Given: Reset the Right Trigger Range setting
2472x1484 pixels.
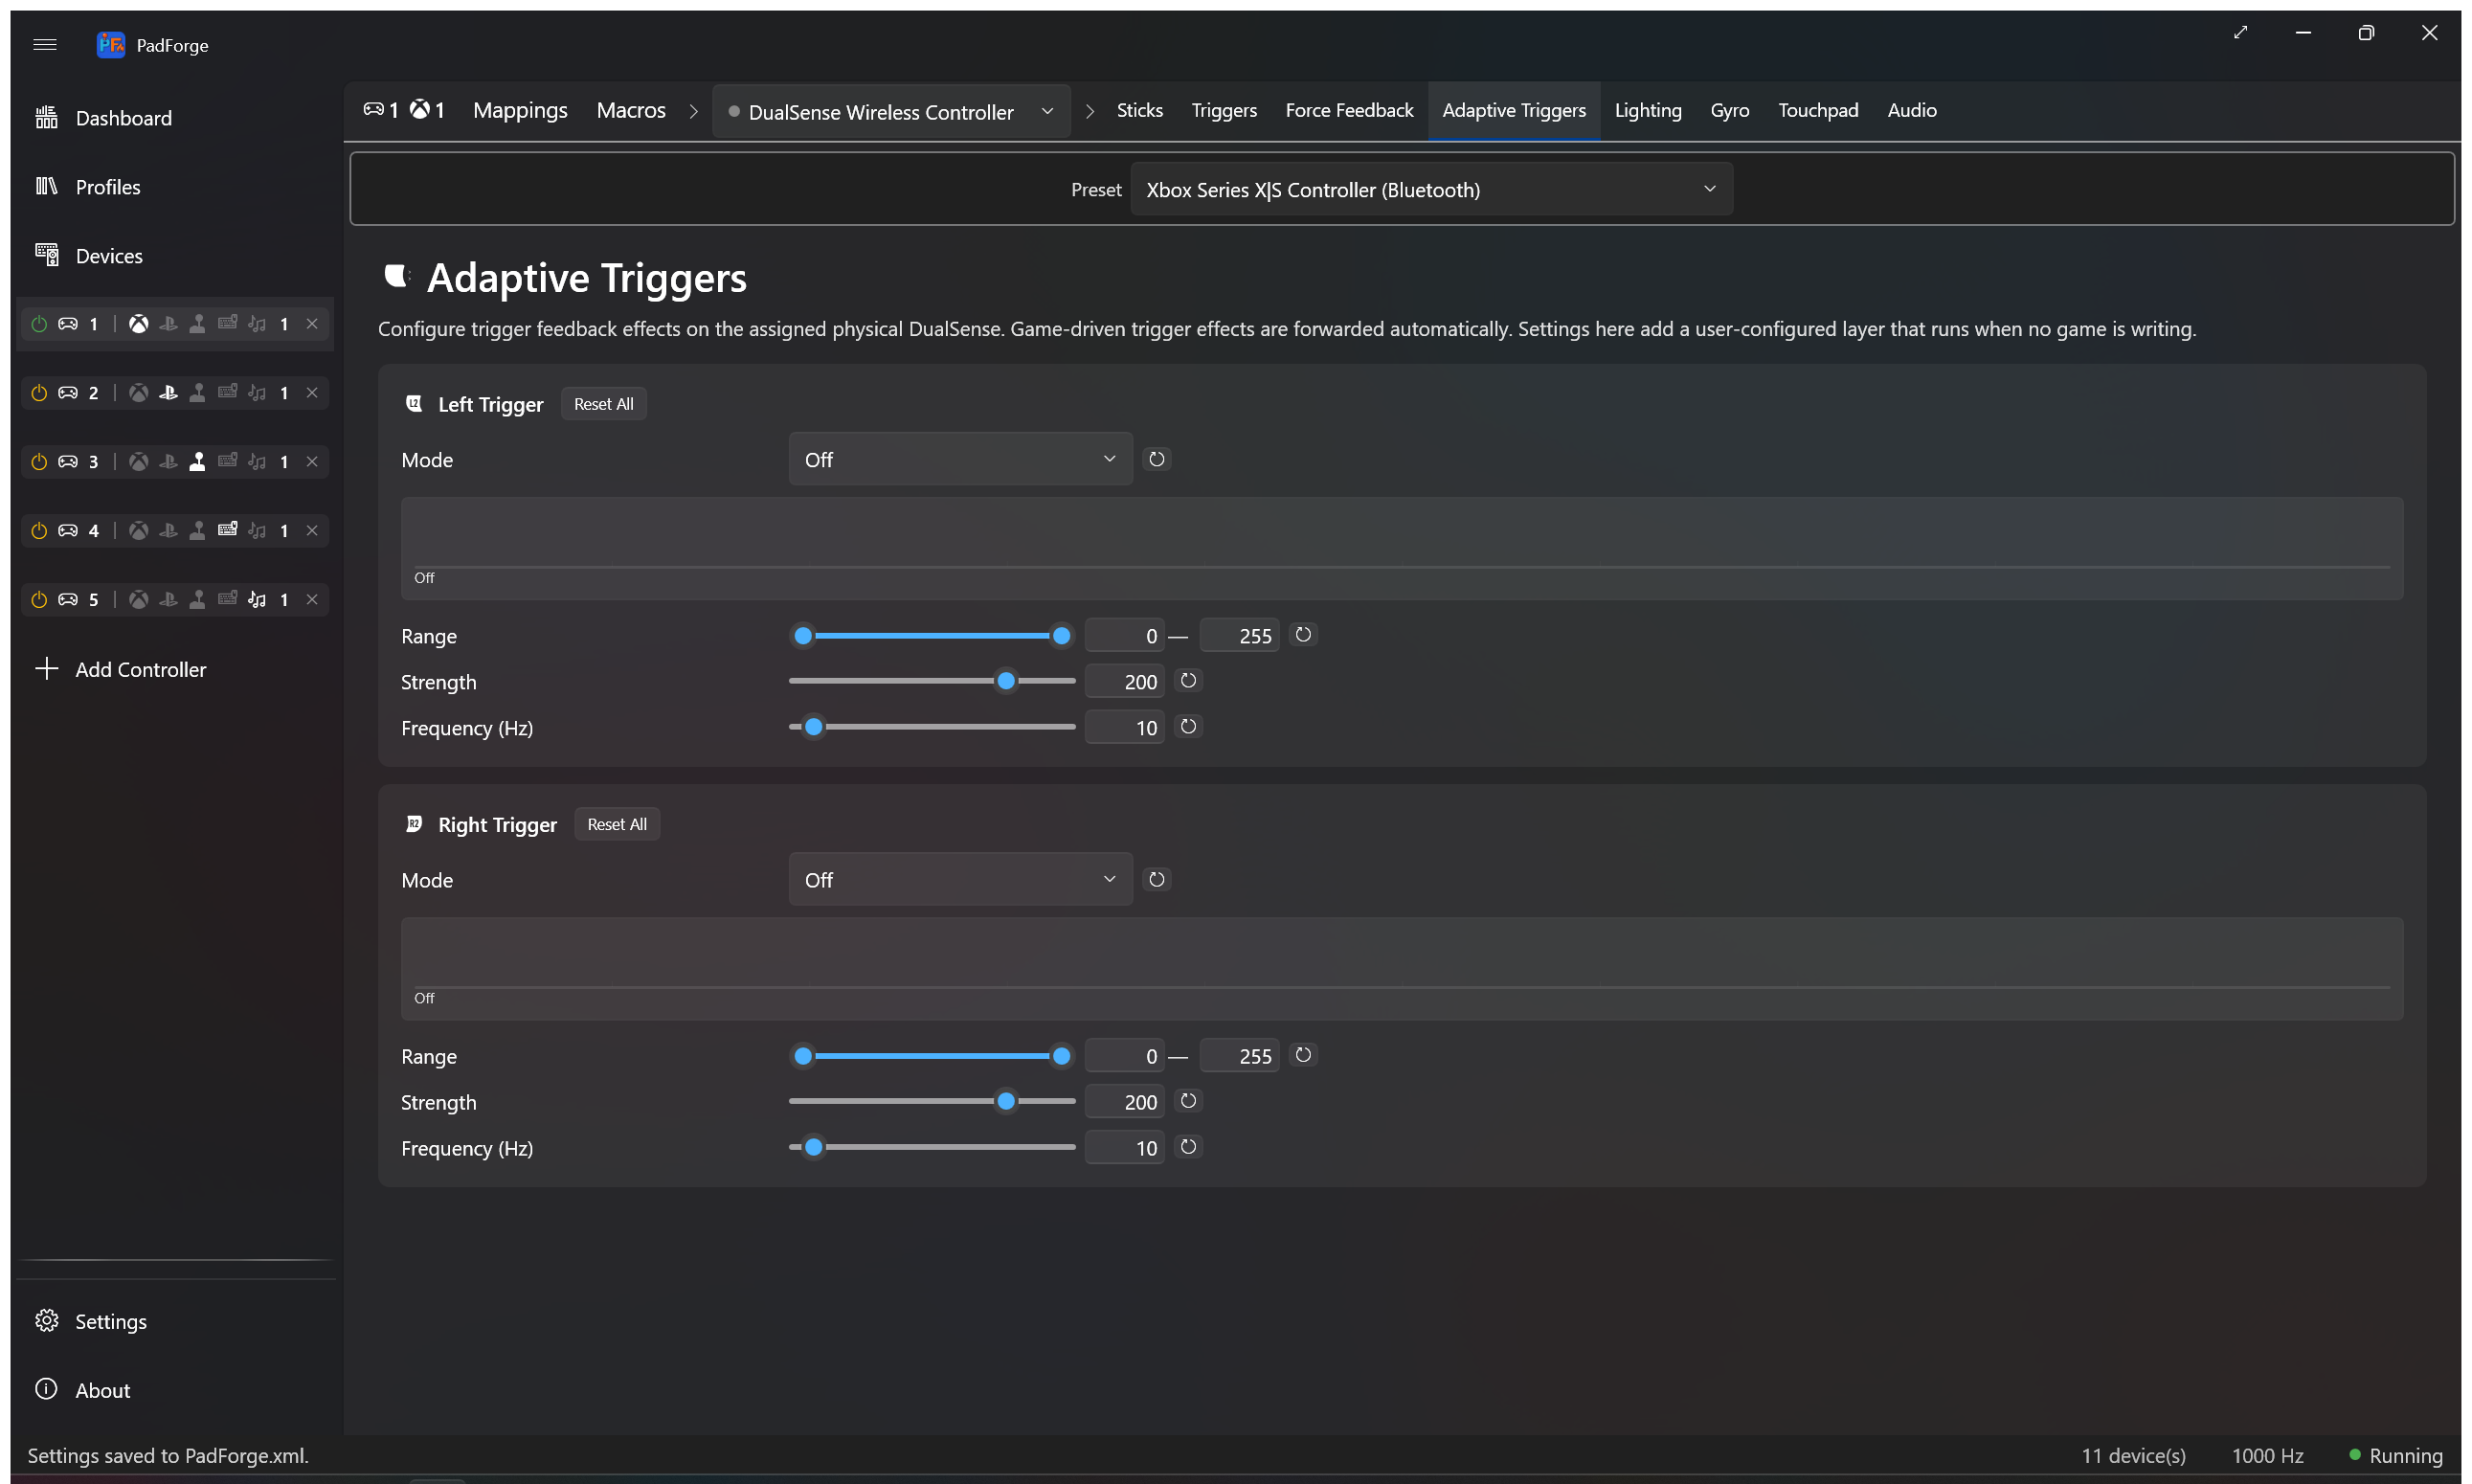Looking at the screenshot, I should tap(1303, 1055).
